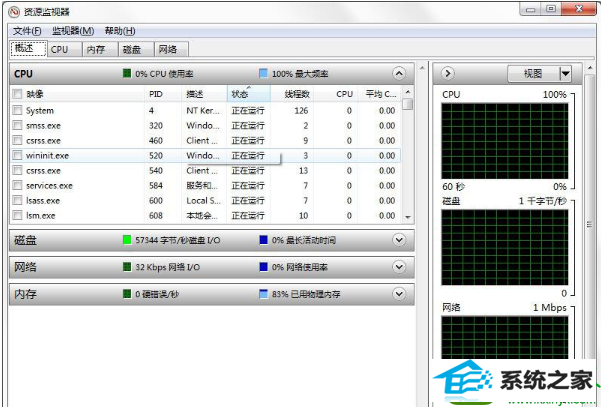Click the green hard faults legend square
The width and height of the screenshot is (601, 407).
pyautogui.click(x=127, y=294)
